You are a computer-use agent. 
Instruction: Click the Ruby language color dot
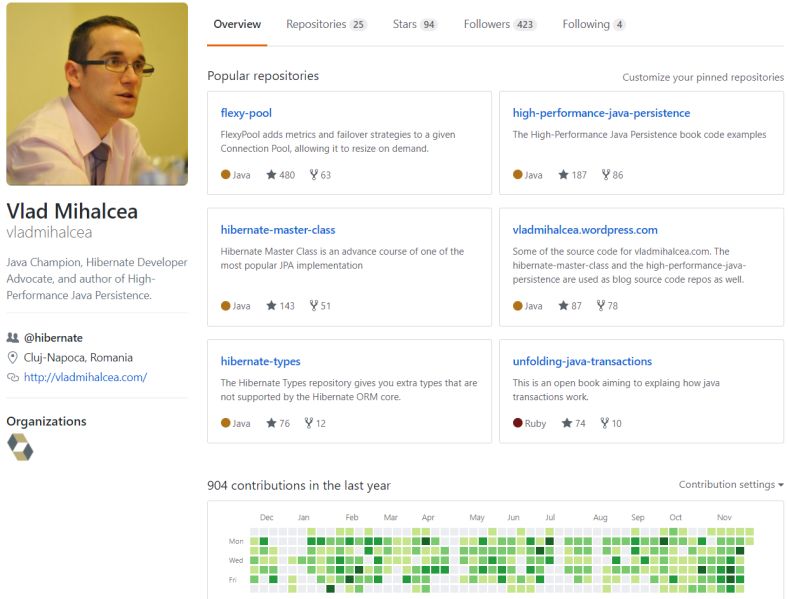pyautogui.click(x=518, y=423)
